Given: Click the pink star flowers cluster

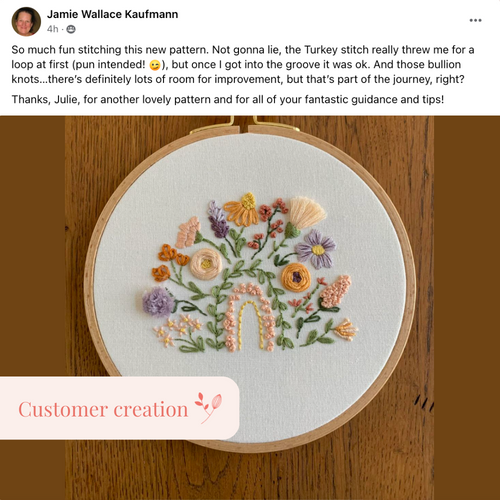Looking at the screenshot, I should [177, 329].
